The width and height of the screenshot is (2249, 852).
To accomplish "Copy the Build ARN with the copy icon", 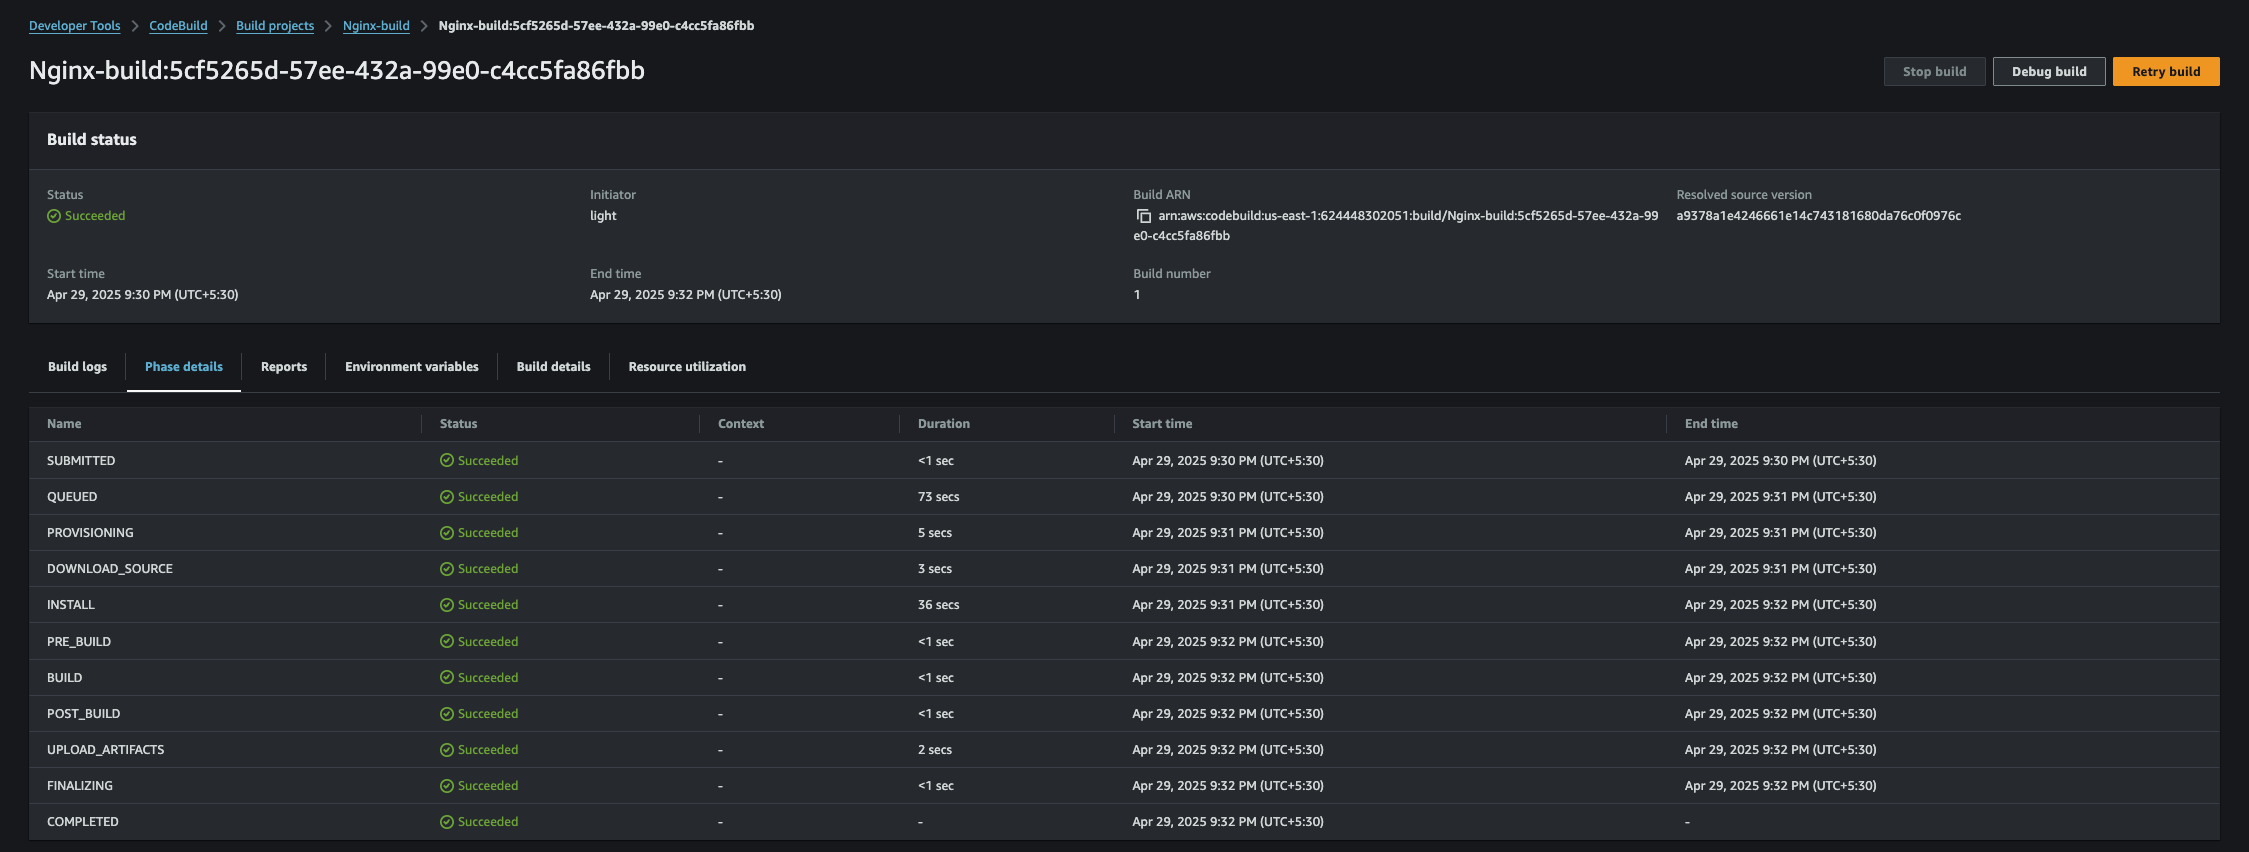I will (x=1144, y=216).
